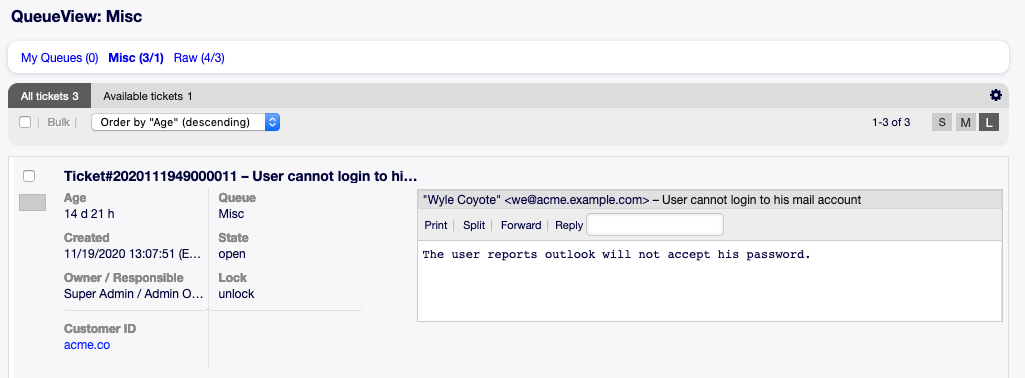Select the Misc (3/1) queue

136,58
